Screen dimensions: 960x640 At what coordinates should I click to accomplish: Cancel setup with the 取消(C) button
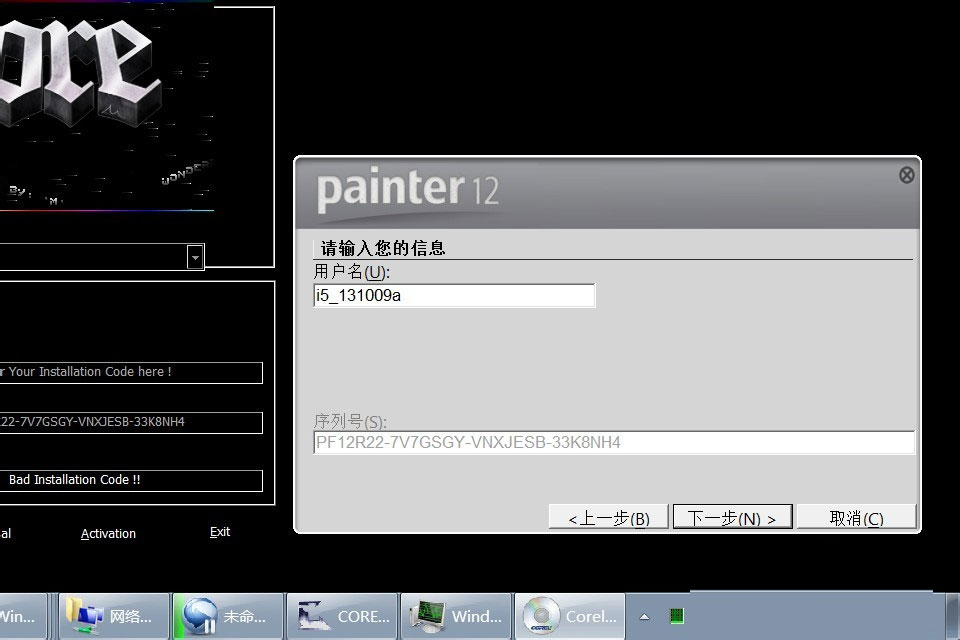point(857,518)
